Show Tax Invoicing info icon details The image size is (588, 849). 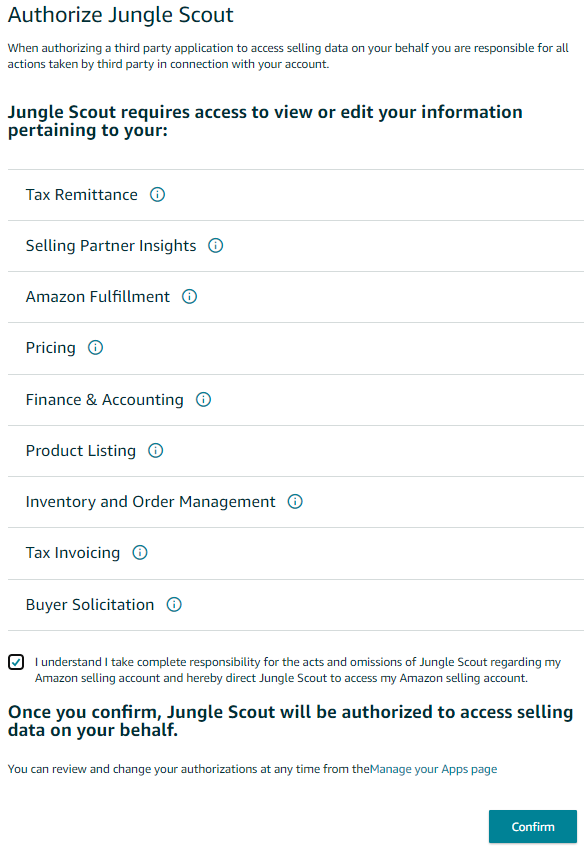pos(140,553)
